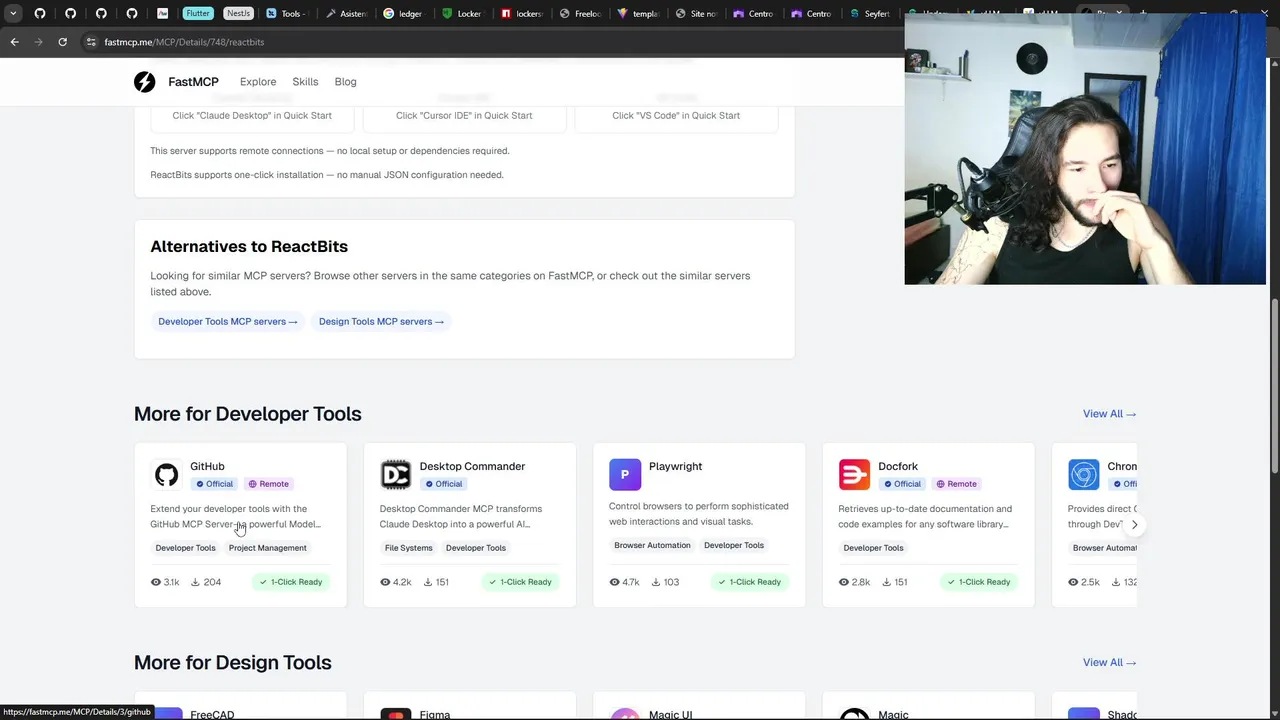The width and height of the screenshot is (1280, 720).
Task: Click the FastMCP brand name text
Action: 193,82
